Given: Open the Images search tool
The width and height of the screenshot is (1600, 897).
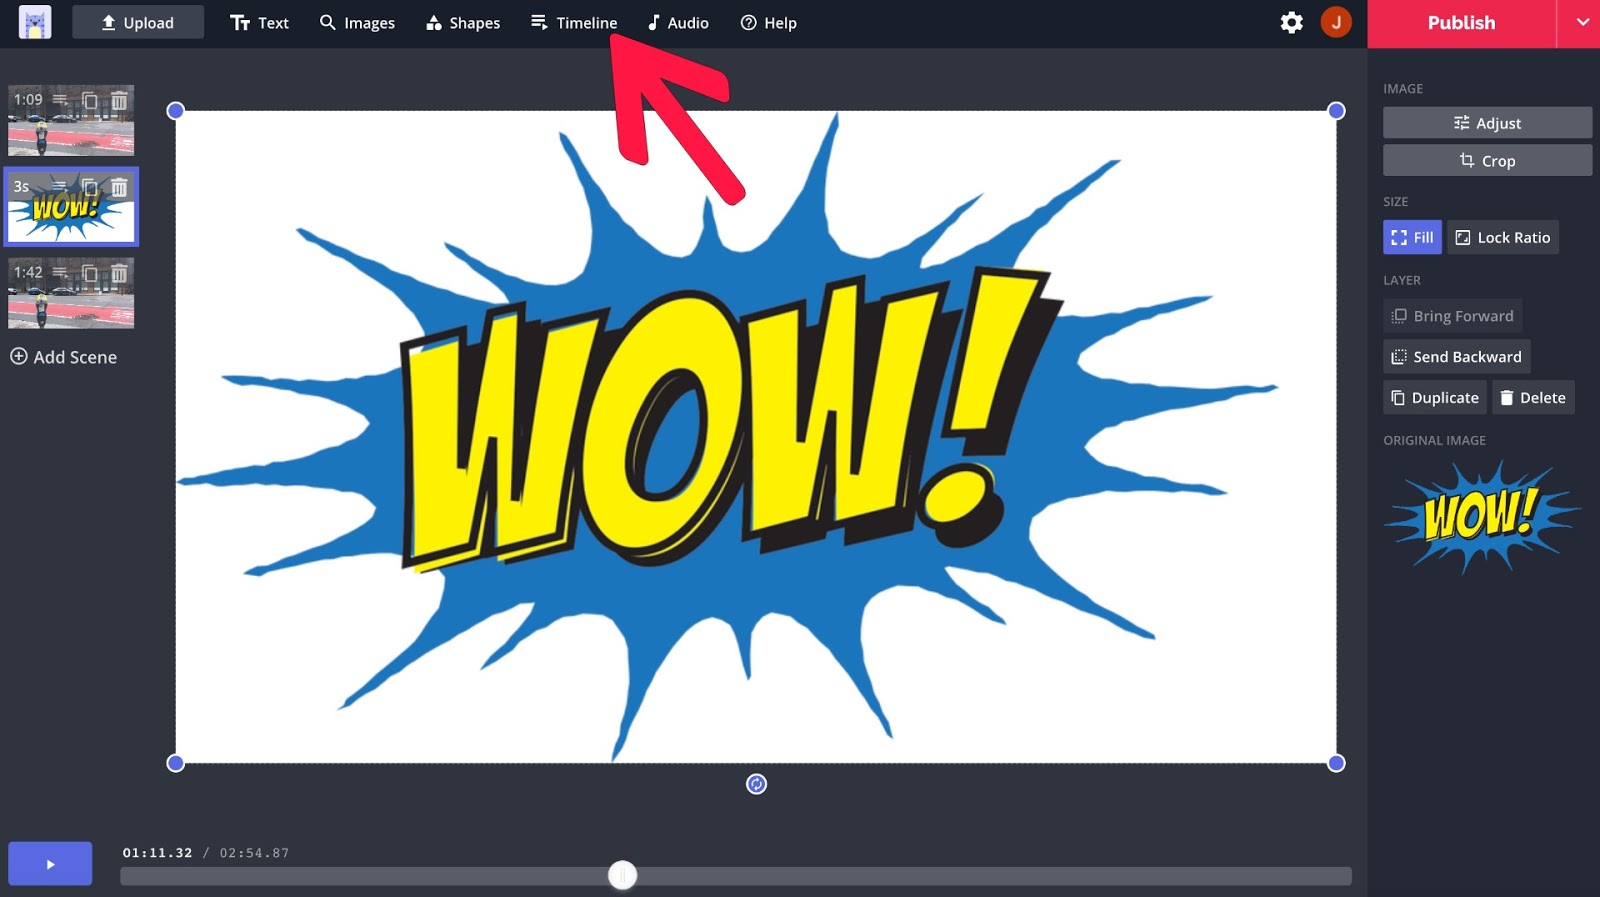Looking at the screenshot, I should pyautogui.click(x=357, y=22).
